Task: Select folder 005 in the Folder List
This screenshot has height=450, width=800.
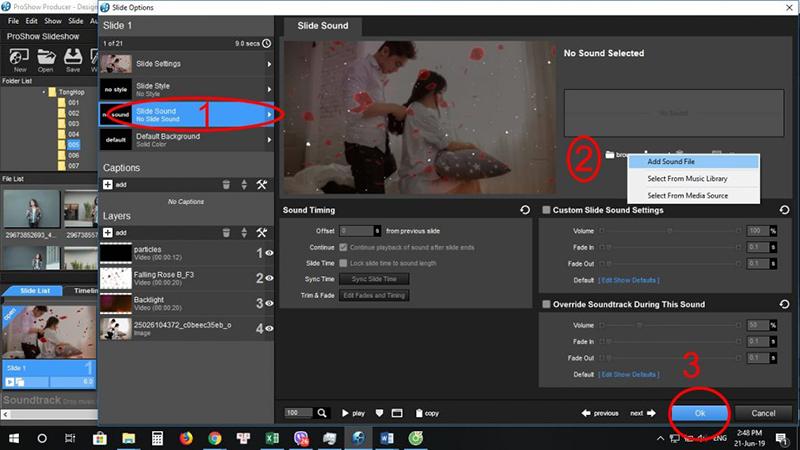Action: [x=73, y=145]
